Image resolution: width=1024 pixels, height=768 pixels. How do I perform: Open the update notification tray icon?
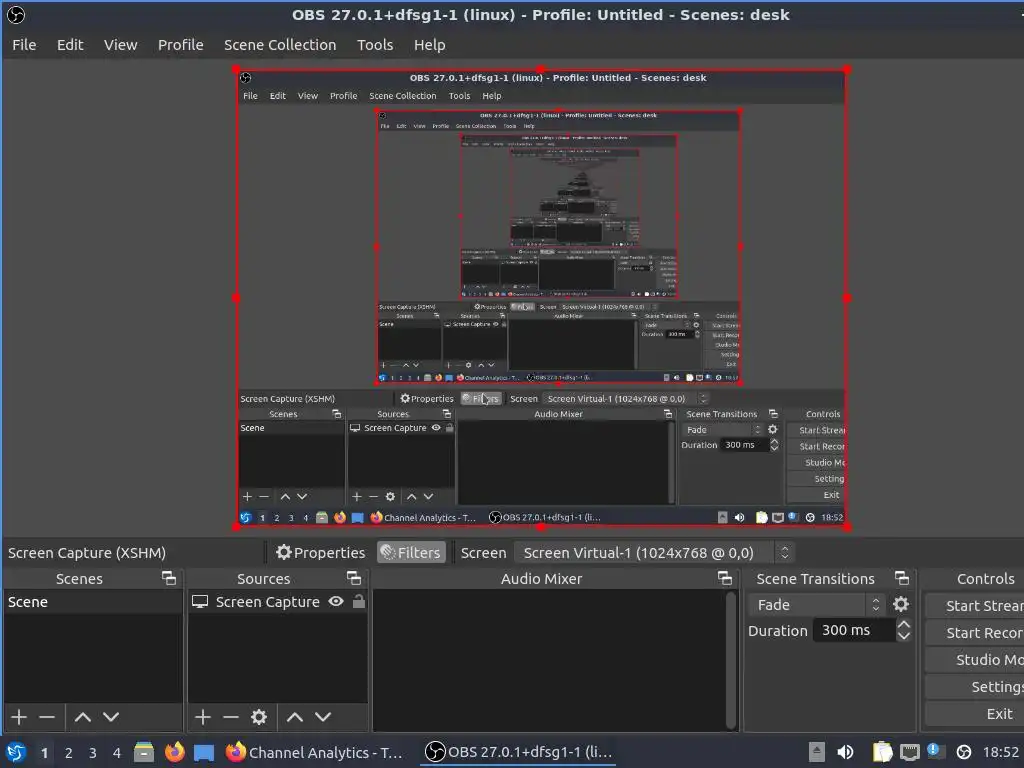(x=936, y=751)
